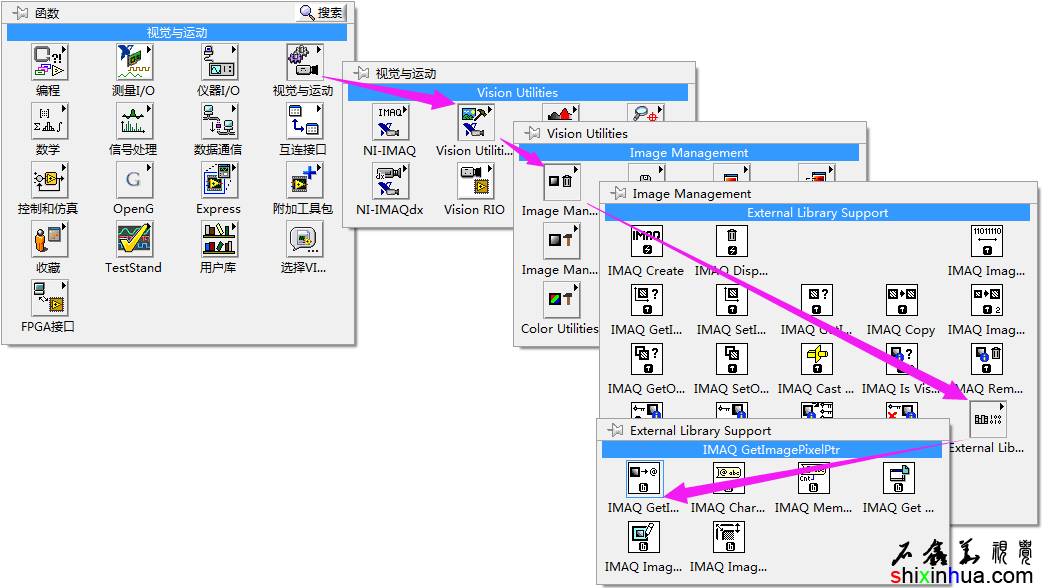Open the 测量I/O subpalette

pyautogui.click(x=134, y=62)
